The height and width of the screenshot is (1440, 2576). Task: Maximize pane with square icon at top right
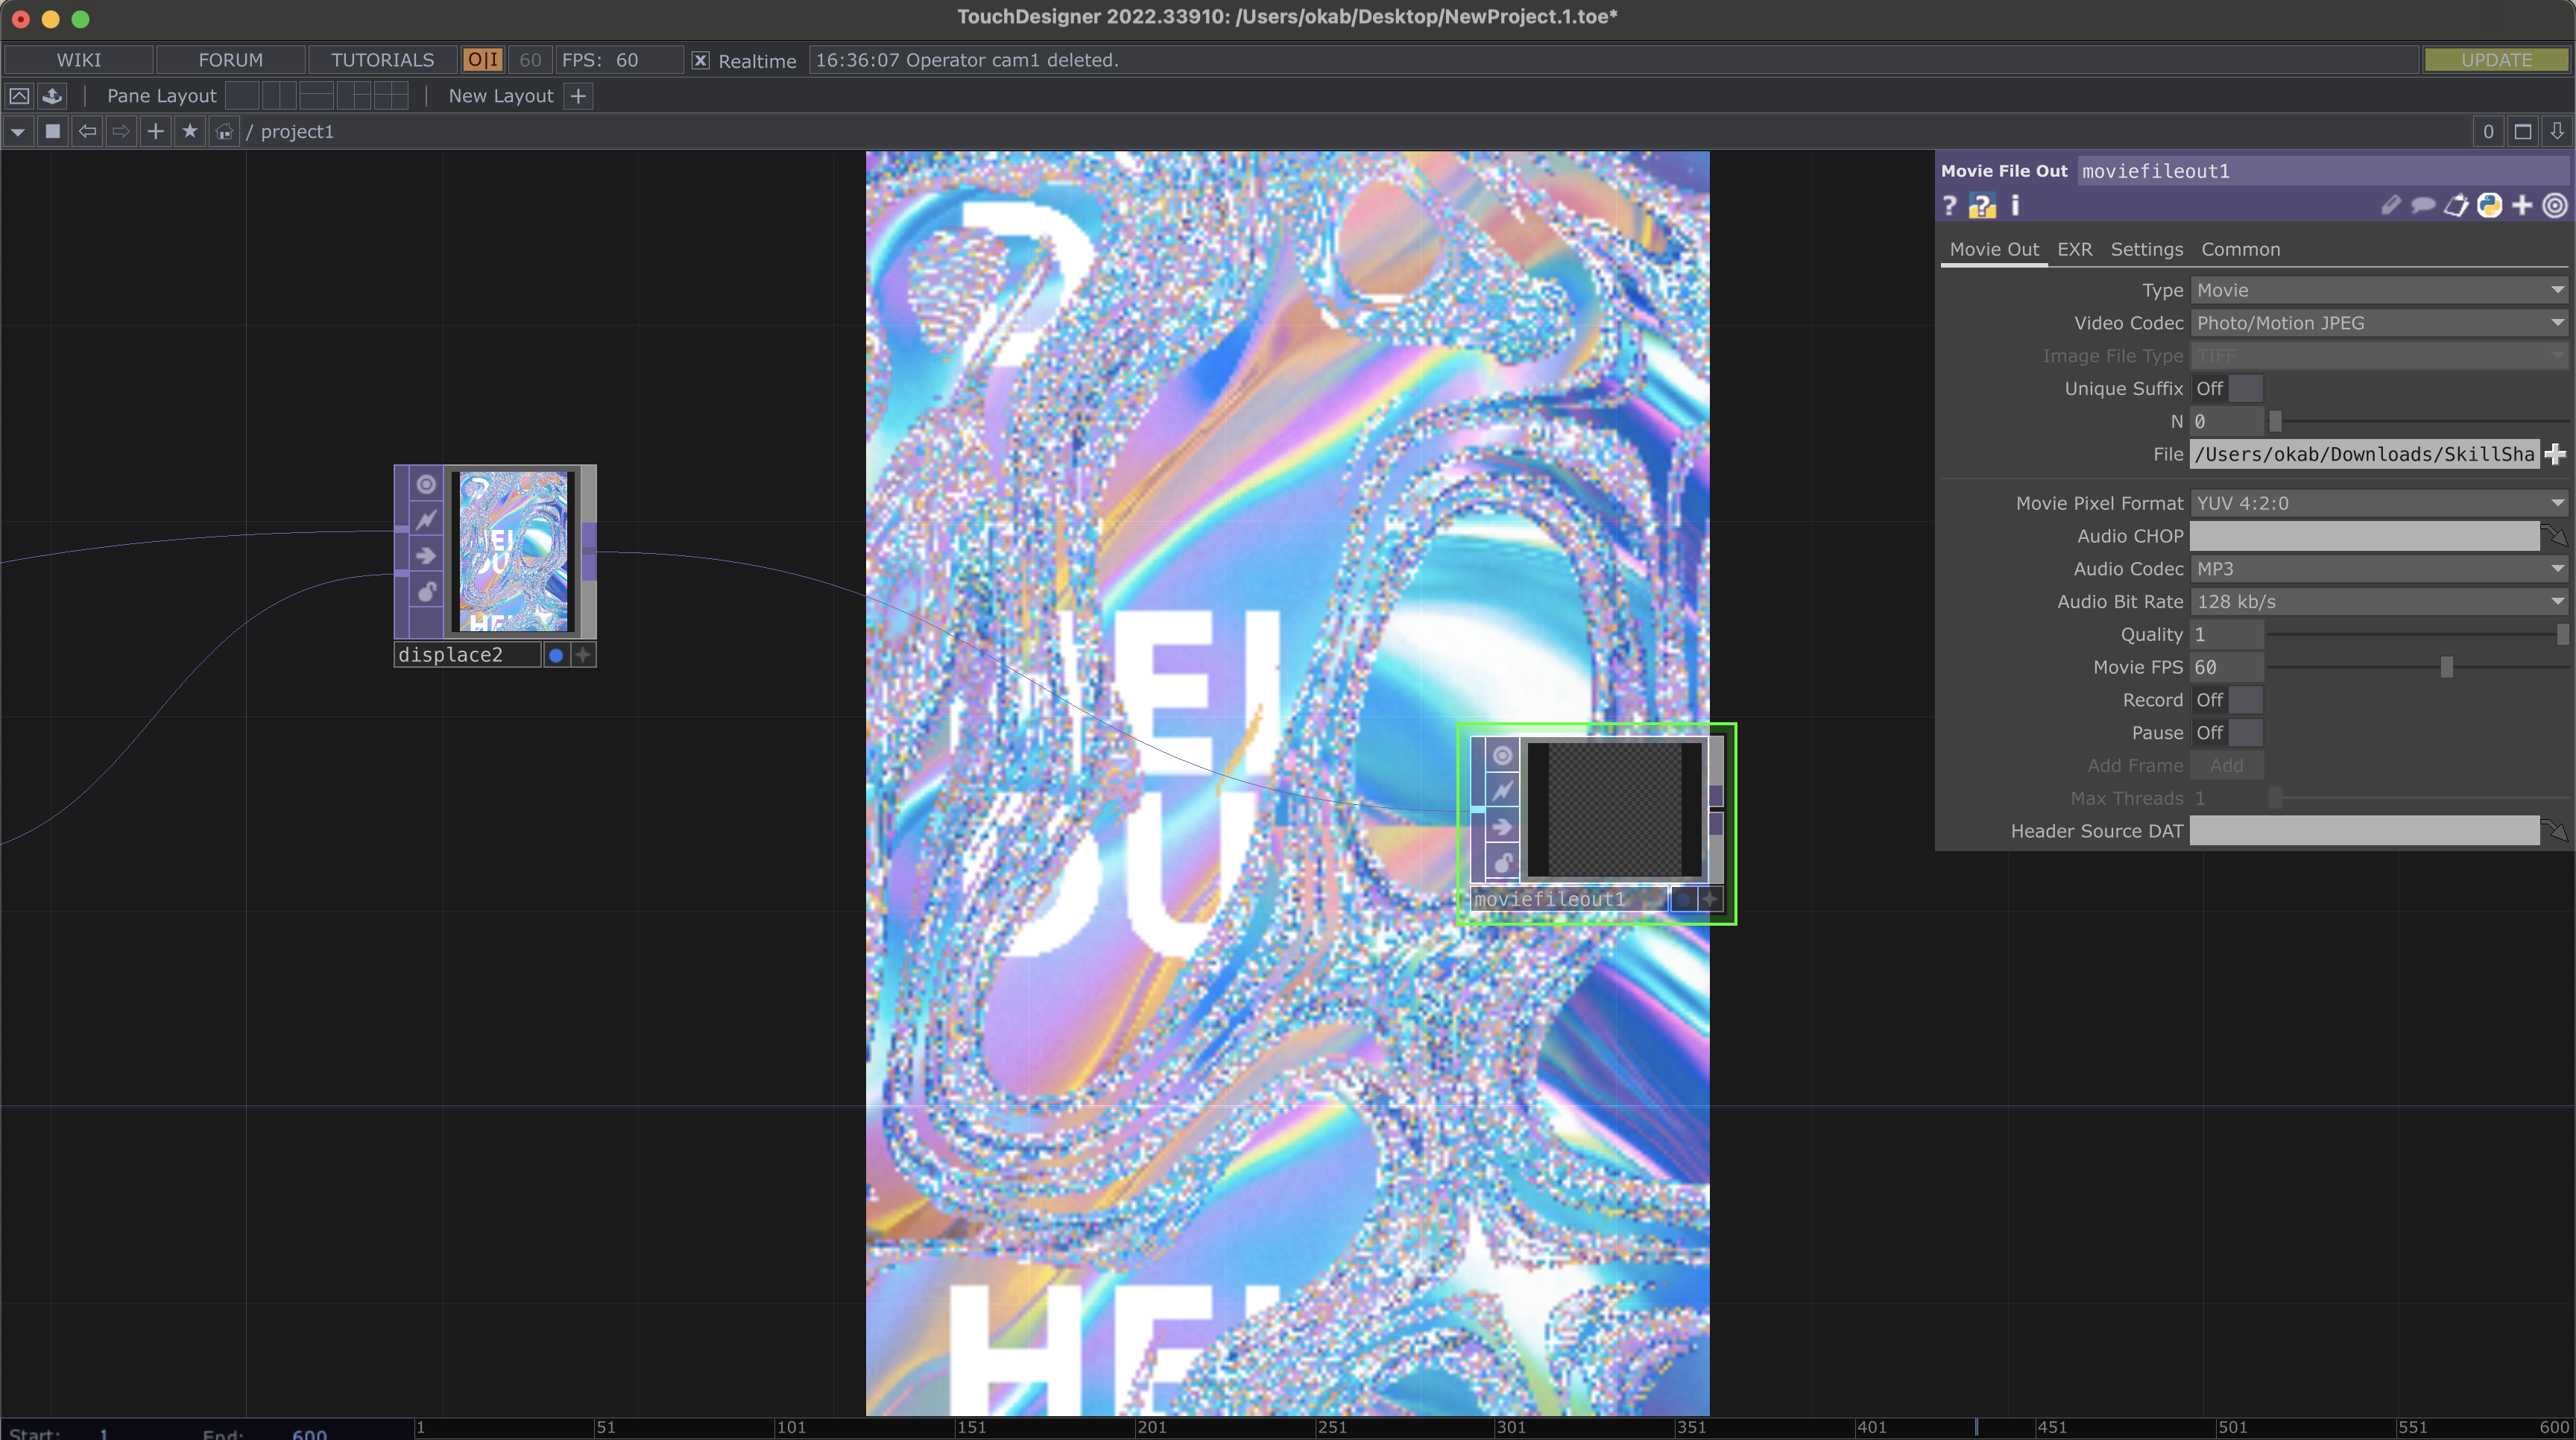[x=2523, y=132]
